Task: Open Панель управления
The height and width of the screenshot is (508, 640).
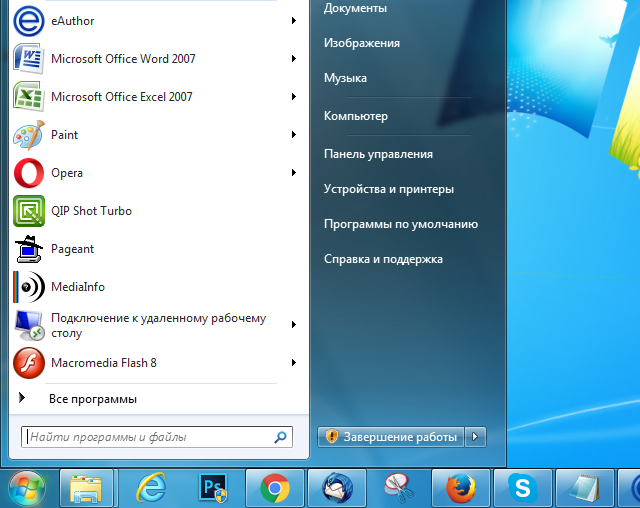Action: (x=378, y=154)
